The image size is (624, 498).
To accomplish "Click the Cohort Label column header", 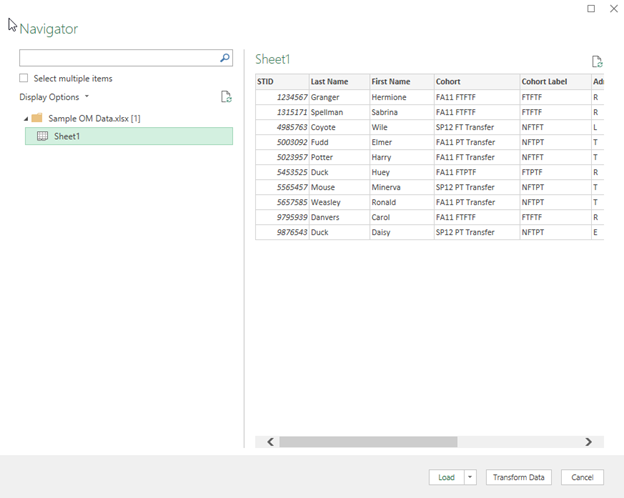I will coord(556,82).
